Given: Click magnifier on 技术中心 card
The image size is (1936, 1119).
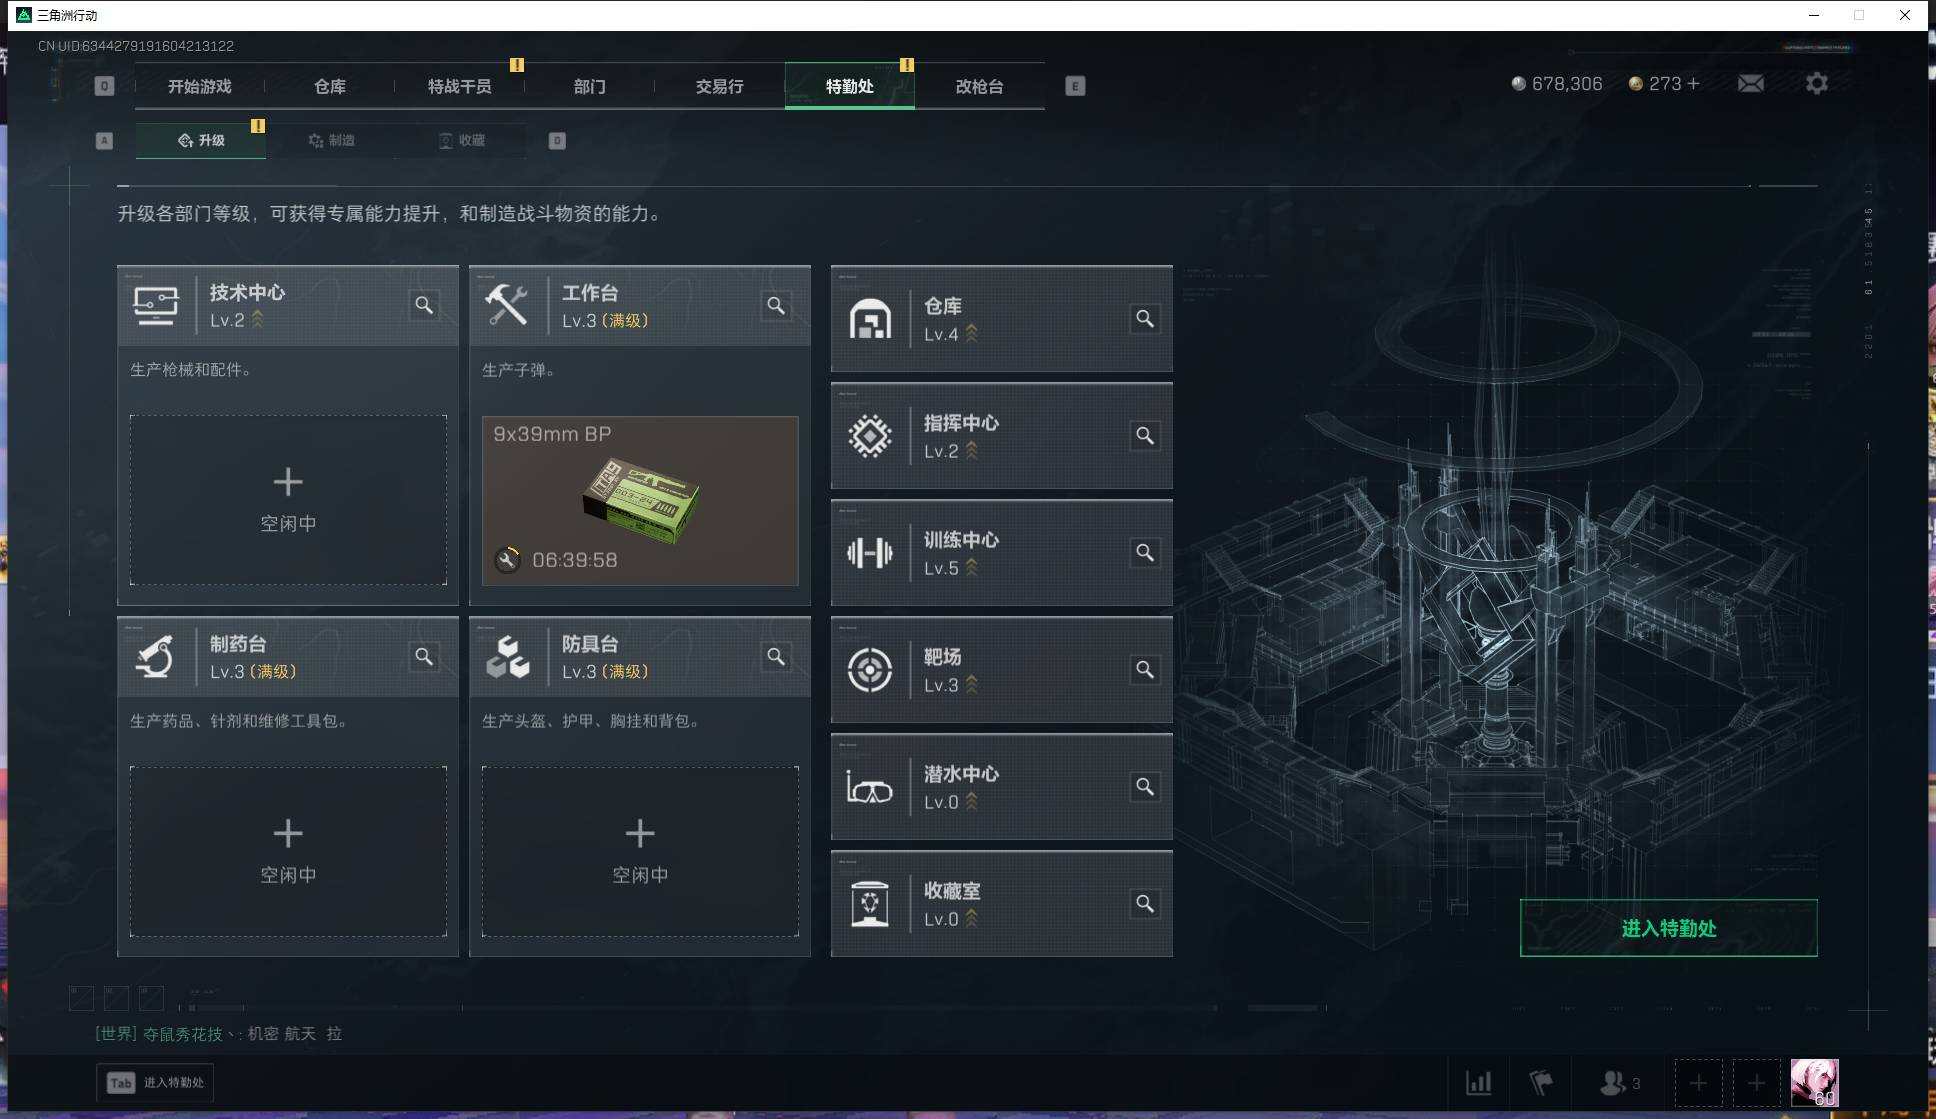Looking at the screenshot, I should 424,305.
